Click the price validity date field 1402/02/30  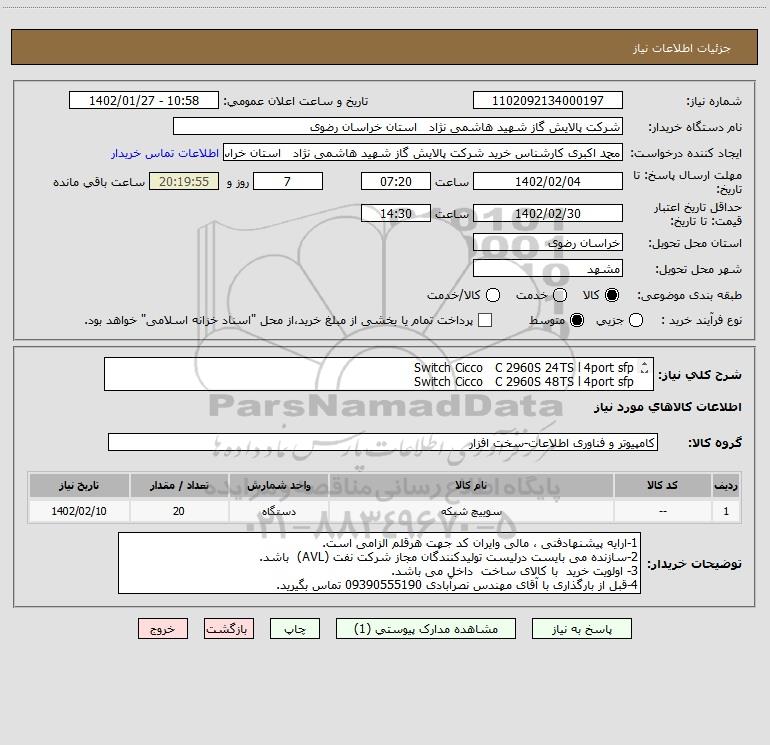click(547, 213)
